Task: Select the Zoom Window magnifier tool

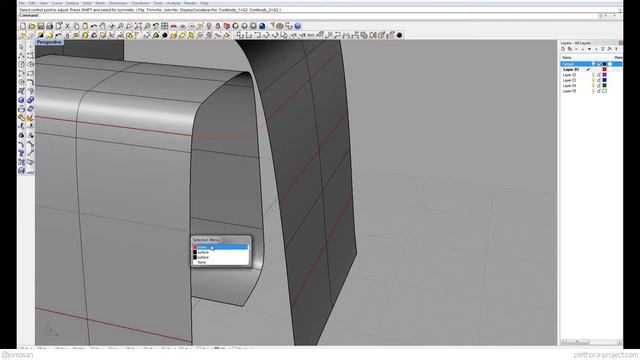Action: [130, 26]
